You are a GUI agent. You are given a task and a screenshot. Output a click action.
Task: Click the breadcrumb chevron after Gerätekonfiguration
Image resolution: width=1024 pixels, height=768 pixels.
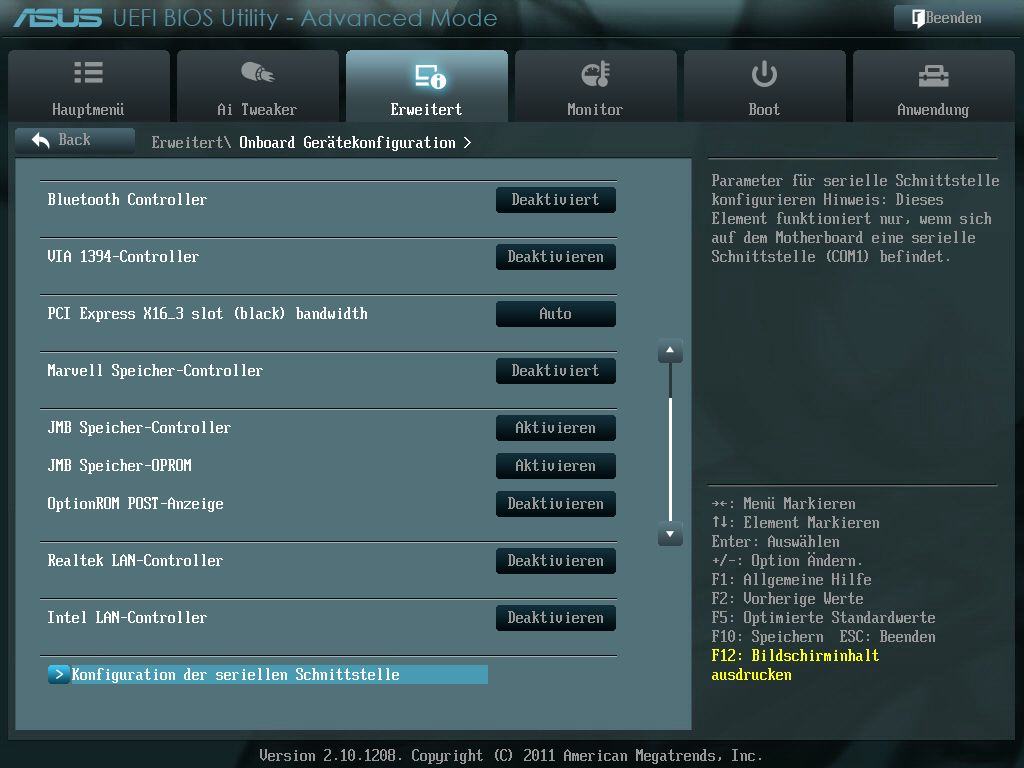point(467,142)
